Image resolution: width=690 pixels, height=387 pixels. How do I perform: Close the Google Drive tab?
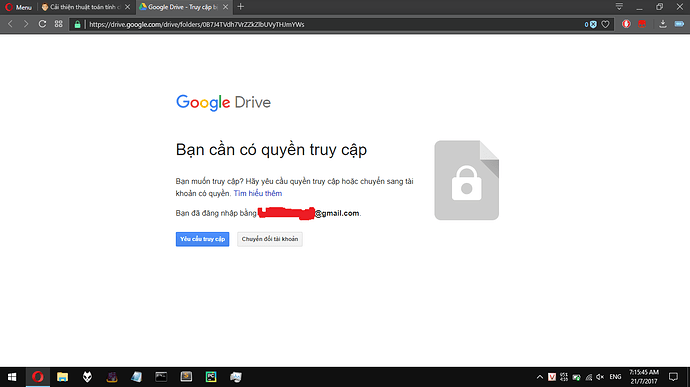pyautogui.click(x=225, y=7)
